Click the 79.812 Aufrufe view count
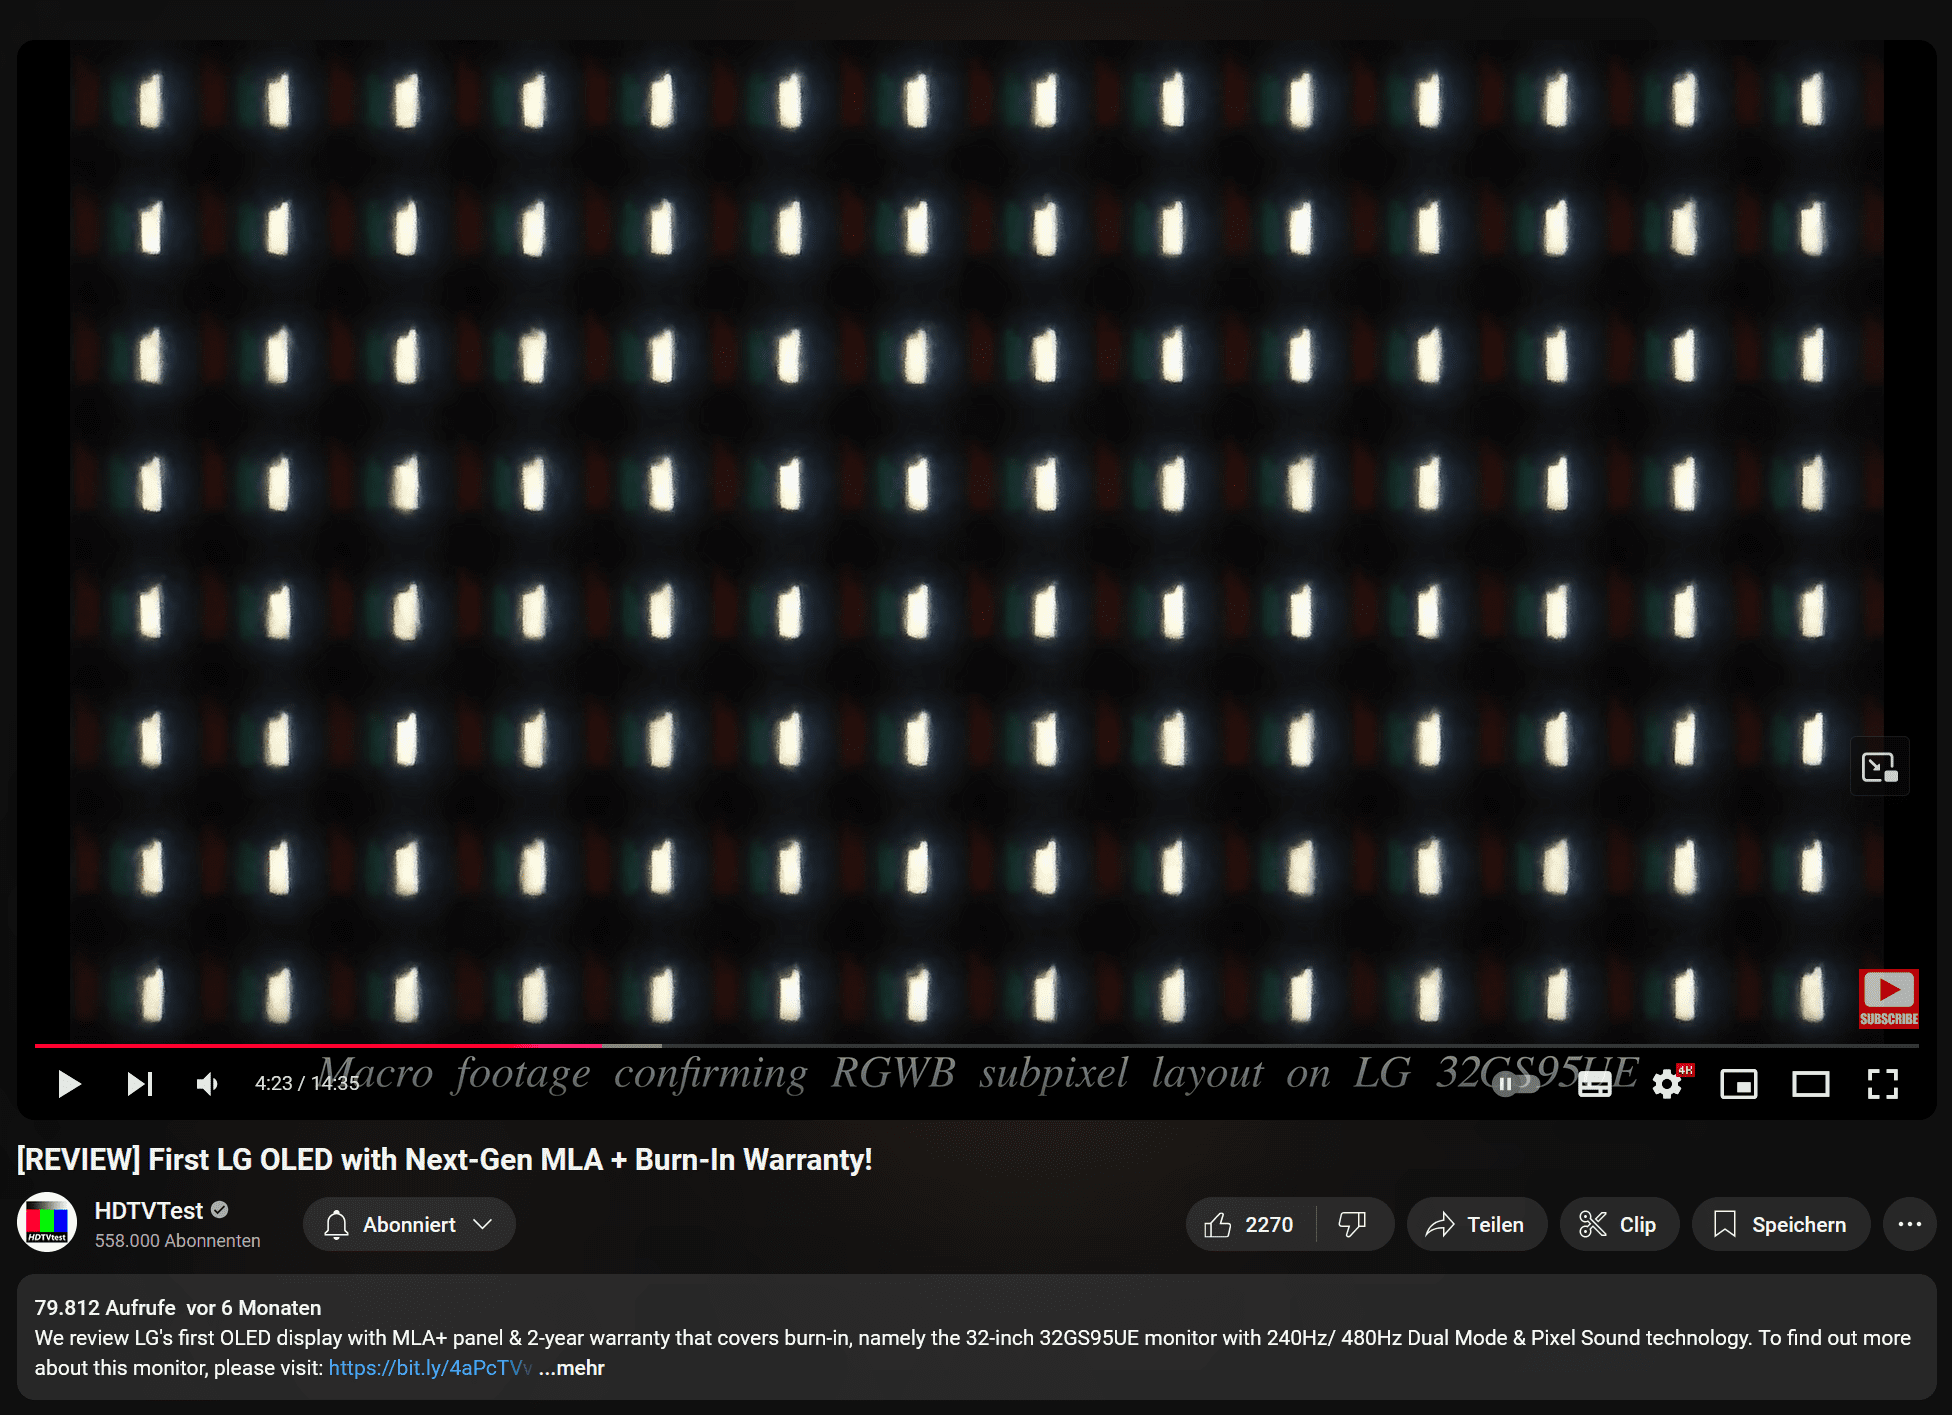 click(x=105, y=1308)
